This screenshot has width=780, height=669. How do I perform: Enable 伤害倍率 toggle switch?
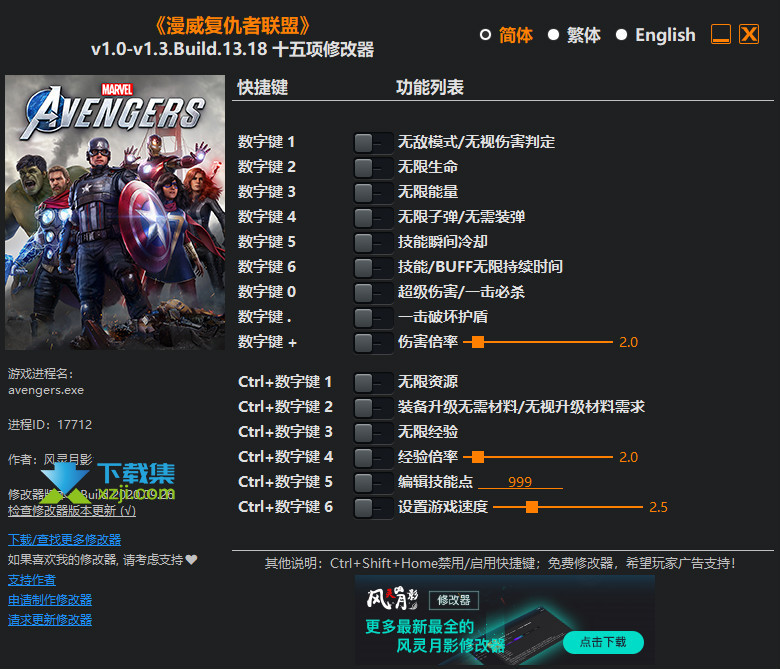pyautogui.click(x=373, y=343)
